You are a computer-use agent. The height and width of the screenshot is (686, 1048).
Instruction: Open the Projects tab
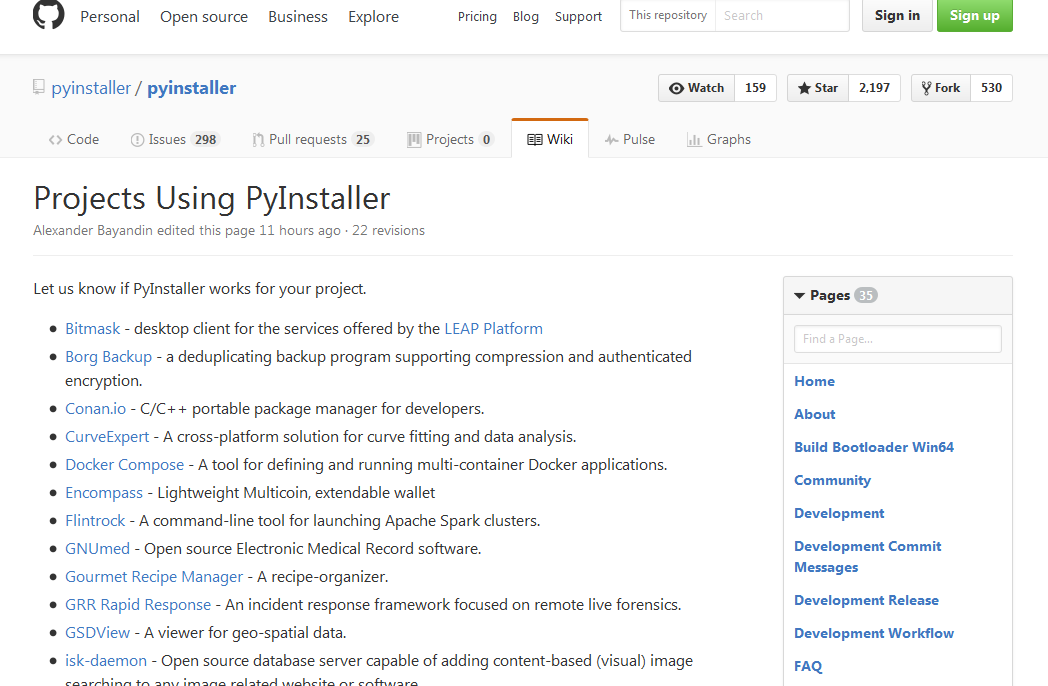(x=450, y=139)
